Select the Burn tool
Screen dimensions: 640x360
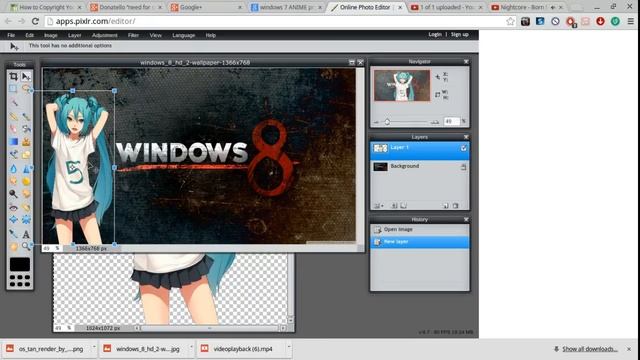click(26, 194)
